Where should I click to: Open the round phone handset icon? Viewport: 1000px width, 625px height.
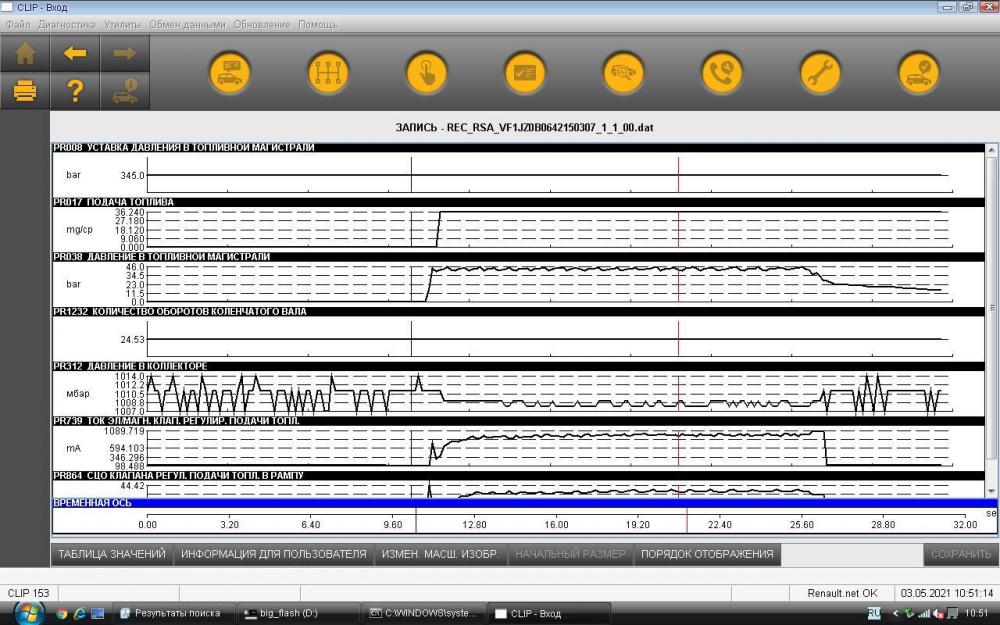[x=721, y=73]
